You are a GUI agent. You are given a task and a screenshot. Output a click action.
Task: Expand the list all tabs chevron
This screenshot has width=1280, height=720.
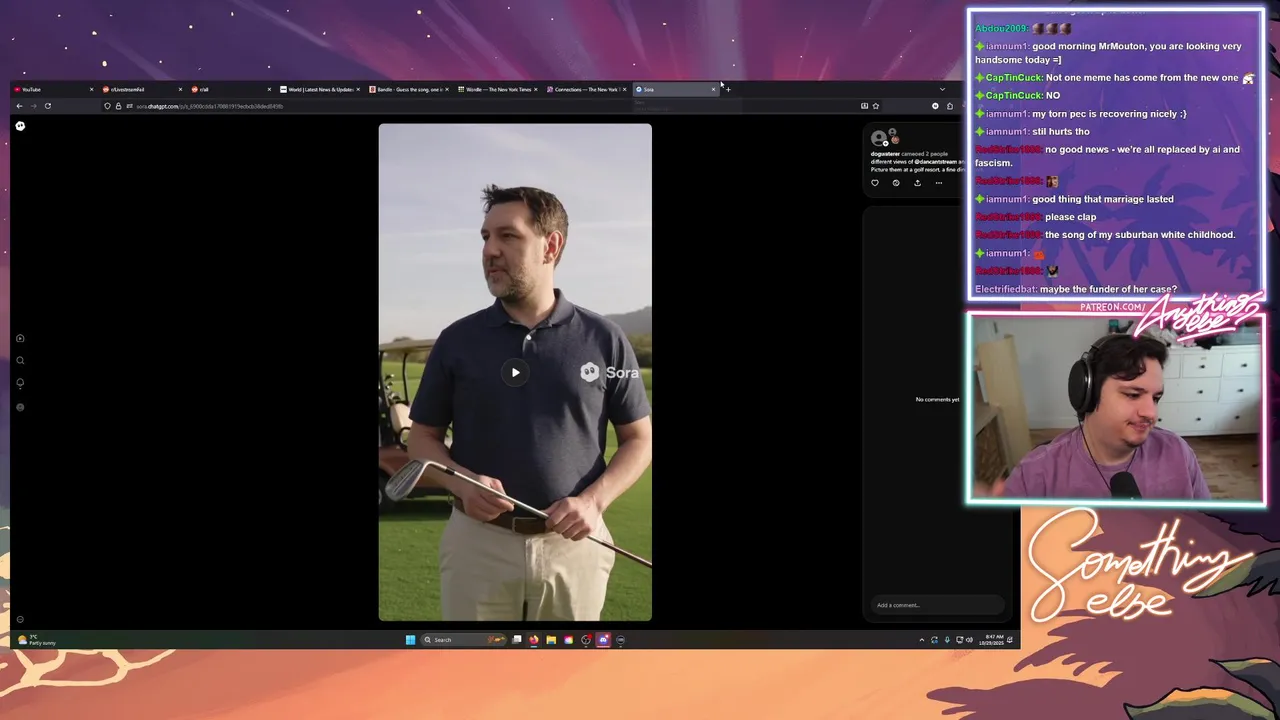(x=942, y=89)
